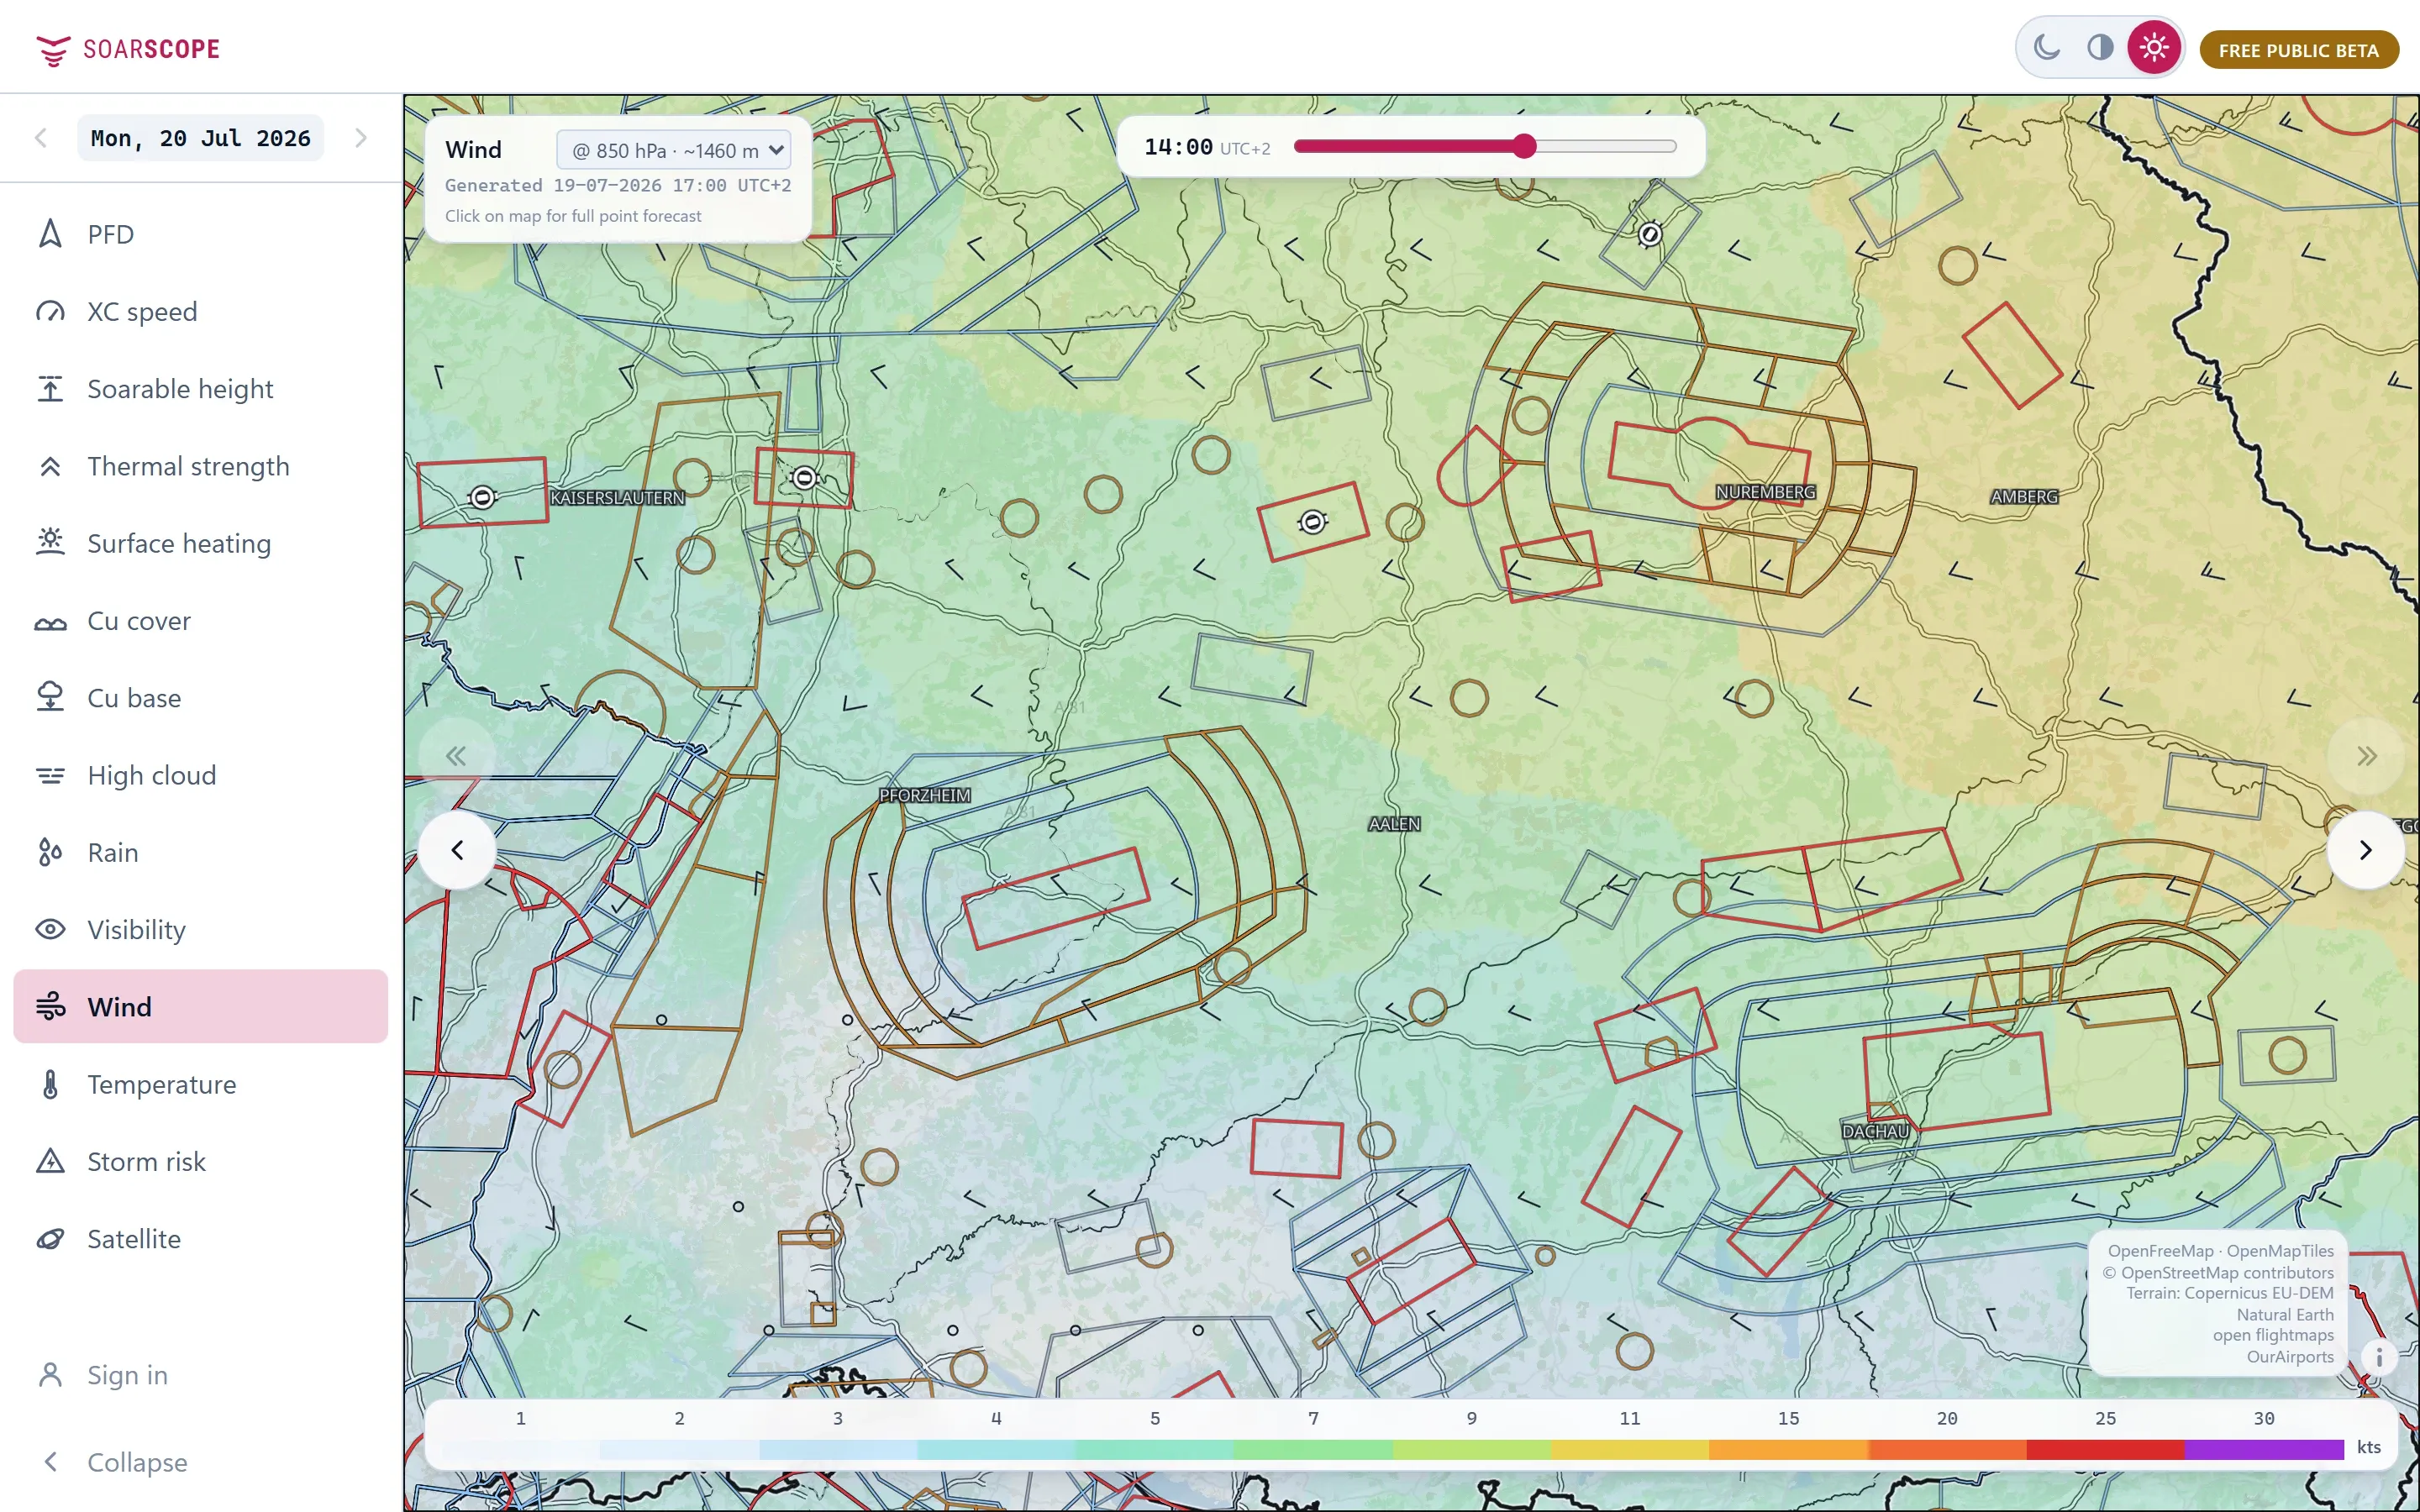The height and width of the screenshot is (1512, 2420).
Task: Click the purple 30 kts legend color
Action: (x=2264, y=1449)
